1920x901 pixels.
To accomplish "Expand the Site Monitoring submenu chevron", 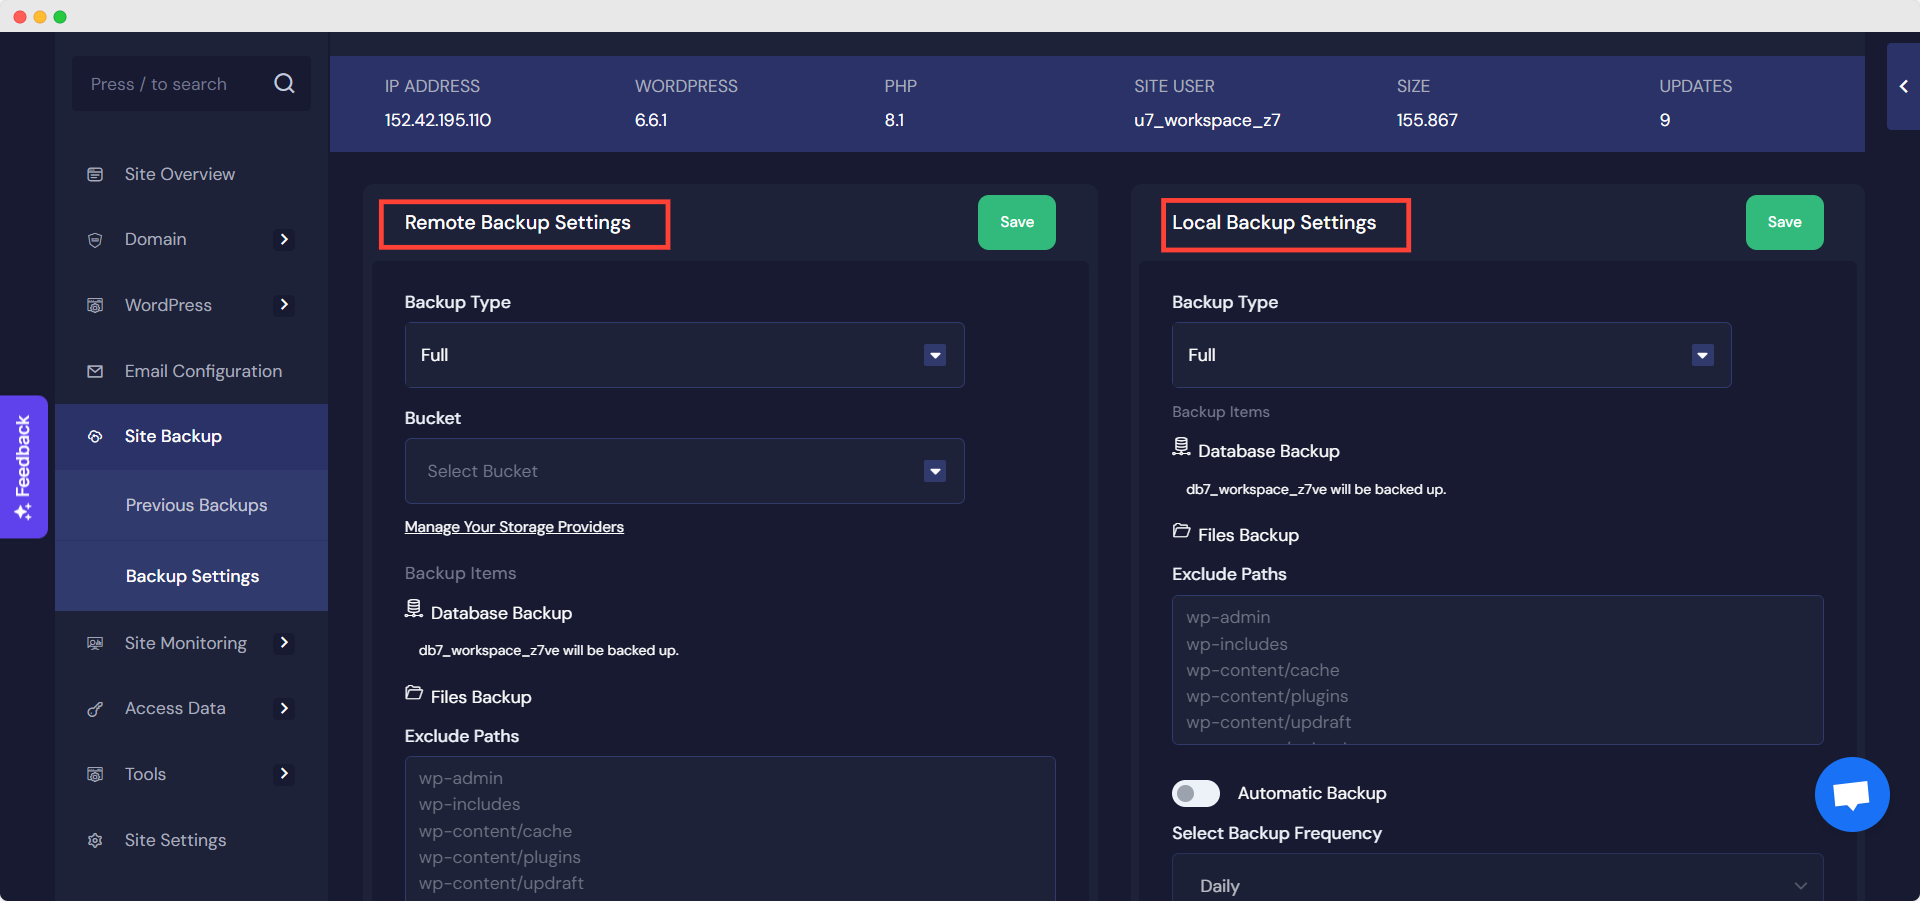I will (x=284, y=642).
